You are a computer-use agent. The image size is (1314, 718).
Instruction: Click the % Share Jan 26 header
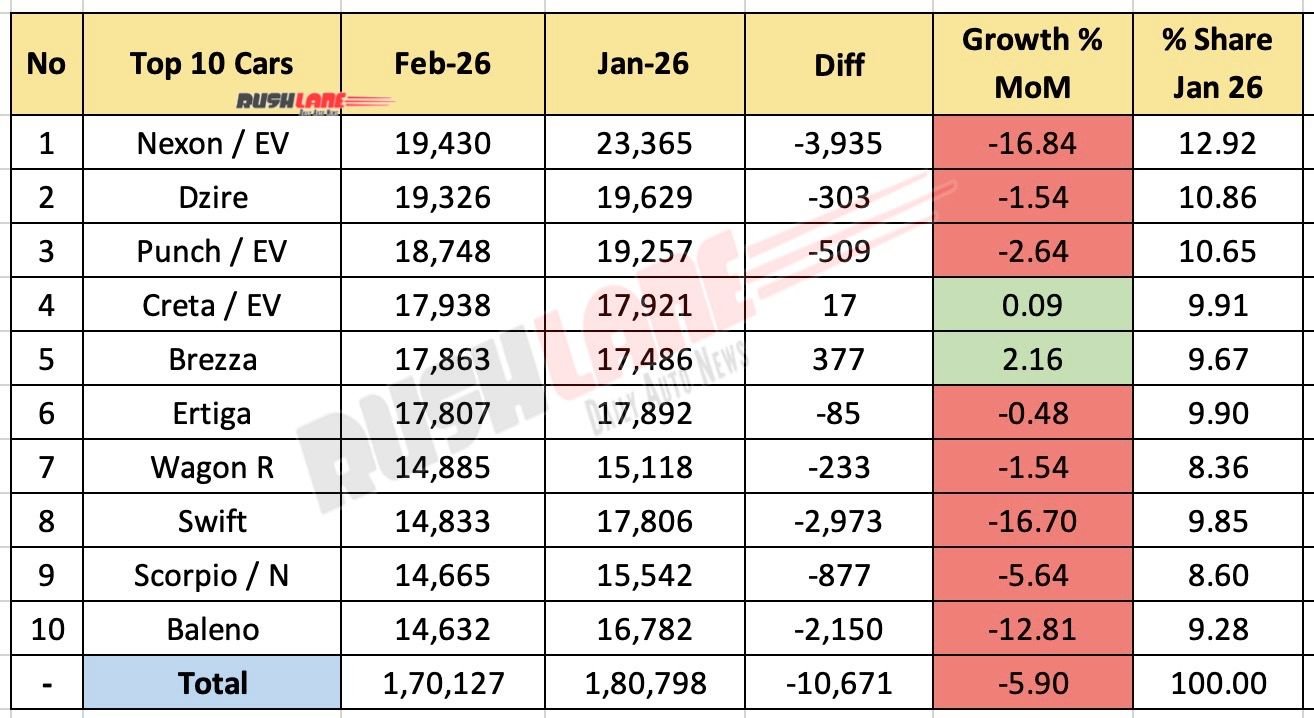1217,63
